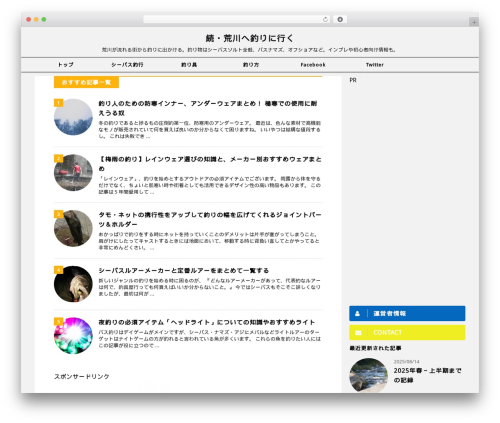
Task: Click the orange number 1 rank badge
Action: pyautogui.click(x=58, y=103)
